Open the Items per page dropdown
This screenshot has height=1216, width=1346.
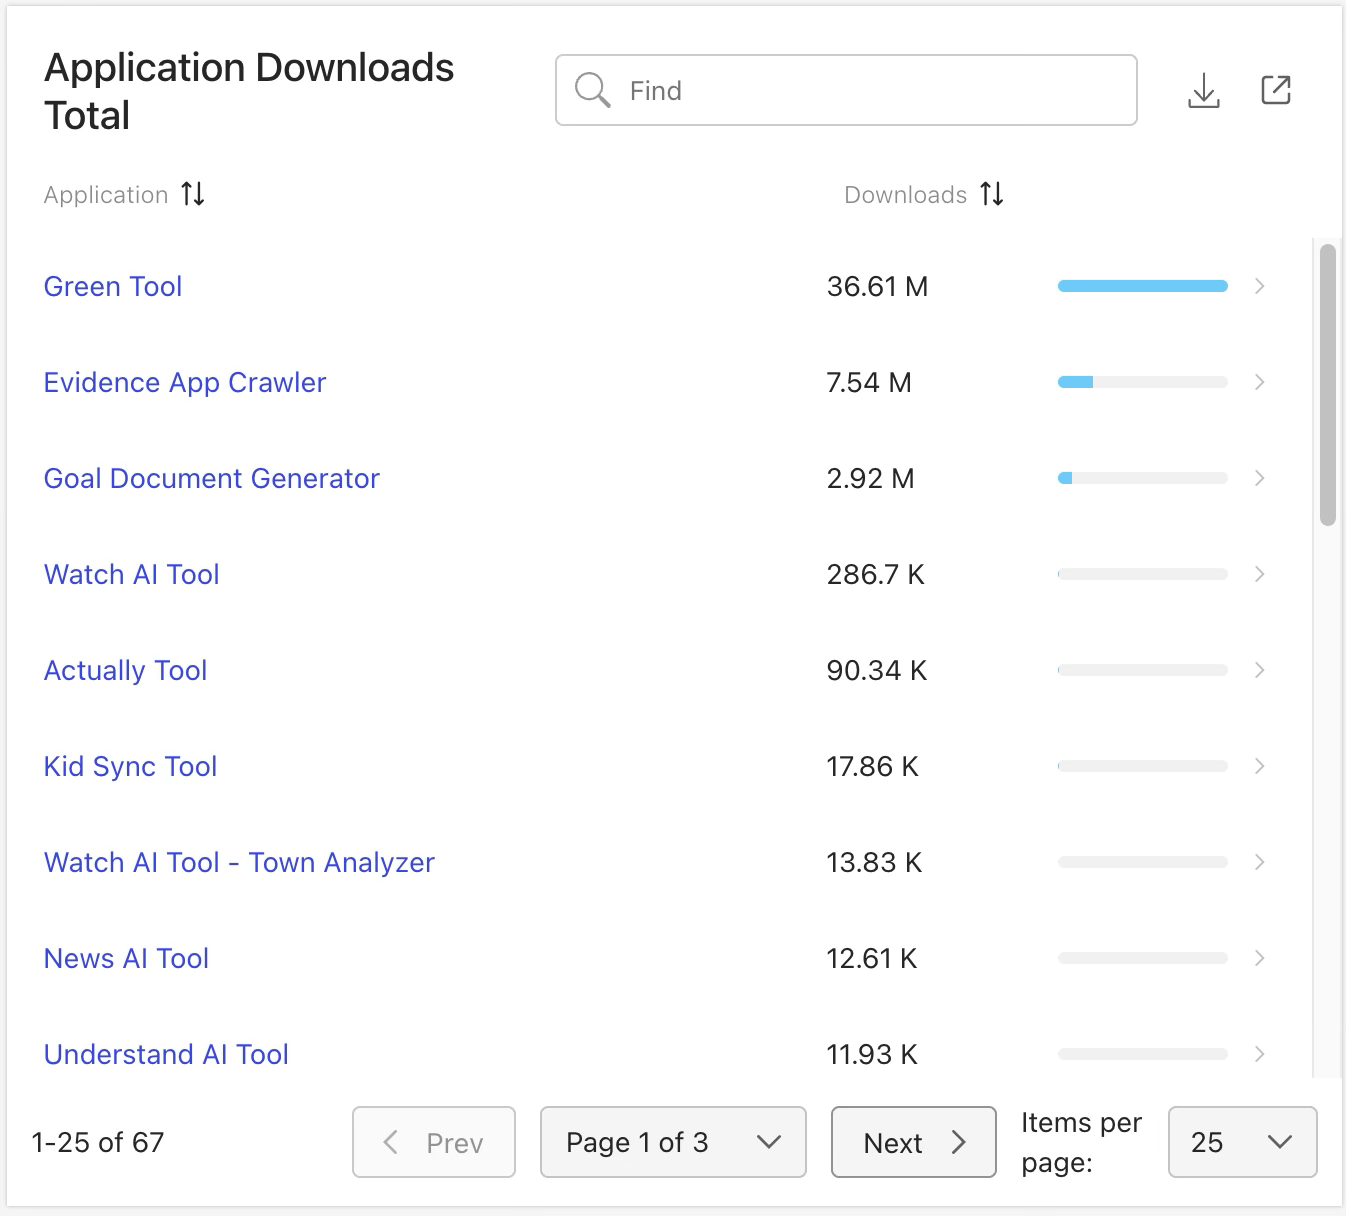click(x=1242, y=1142)
